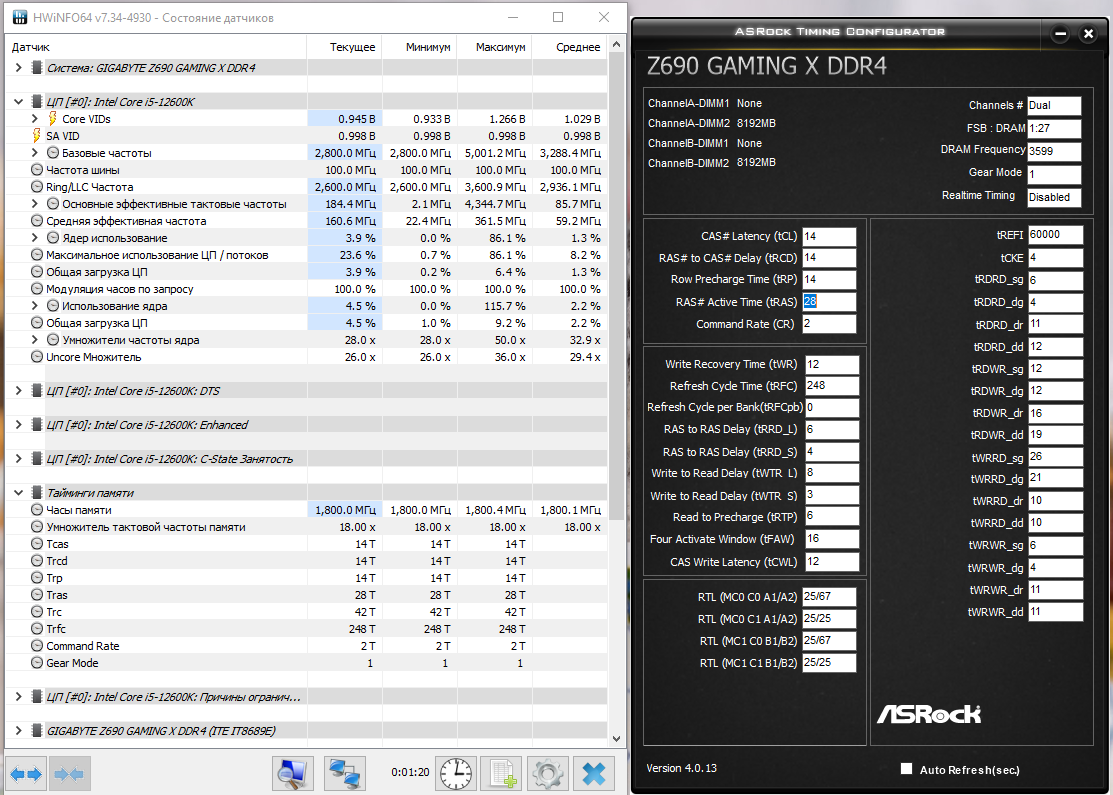Click the Refresh Cycle Time (tRFC) field

coord(832,386)
